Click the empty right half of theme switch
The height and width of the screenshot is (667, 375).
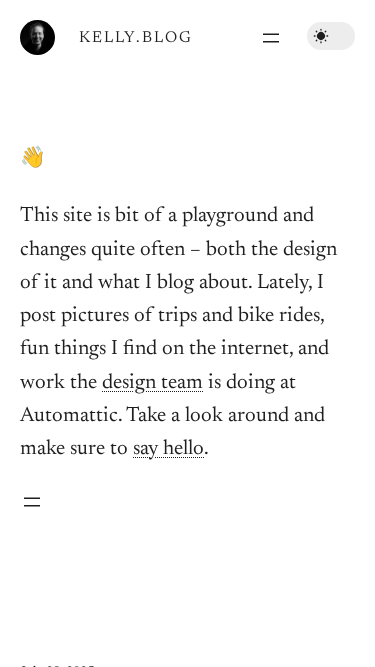pos(343,36)
